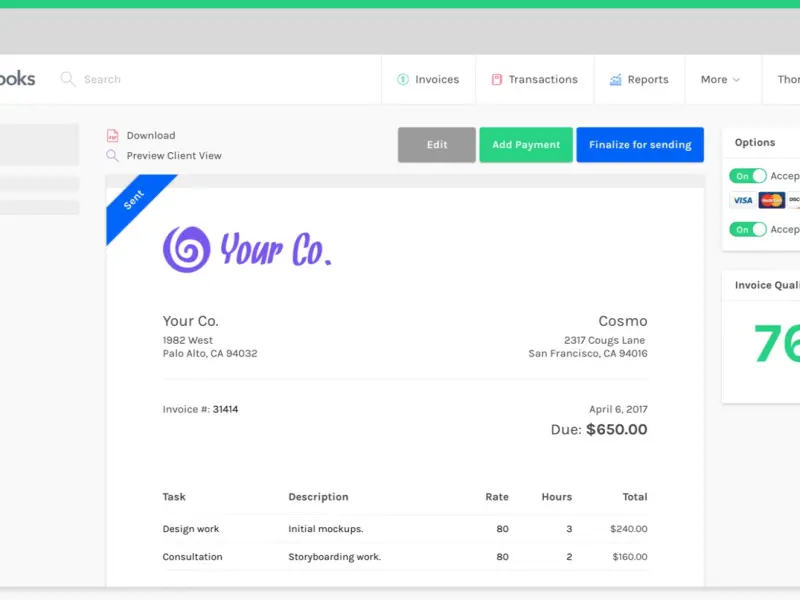The image size is (800, 600).
Task: Open the user account menu at top right
Action: pyautogui.click(x=788, y=80)
